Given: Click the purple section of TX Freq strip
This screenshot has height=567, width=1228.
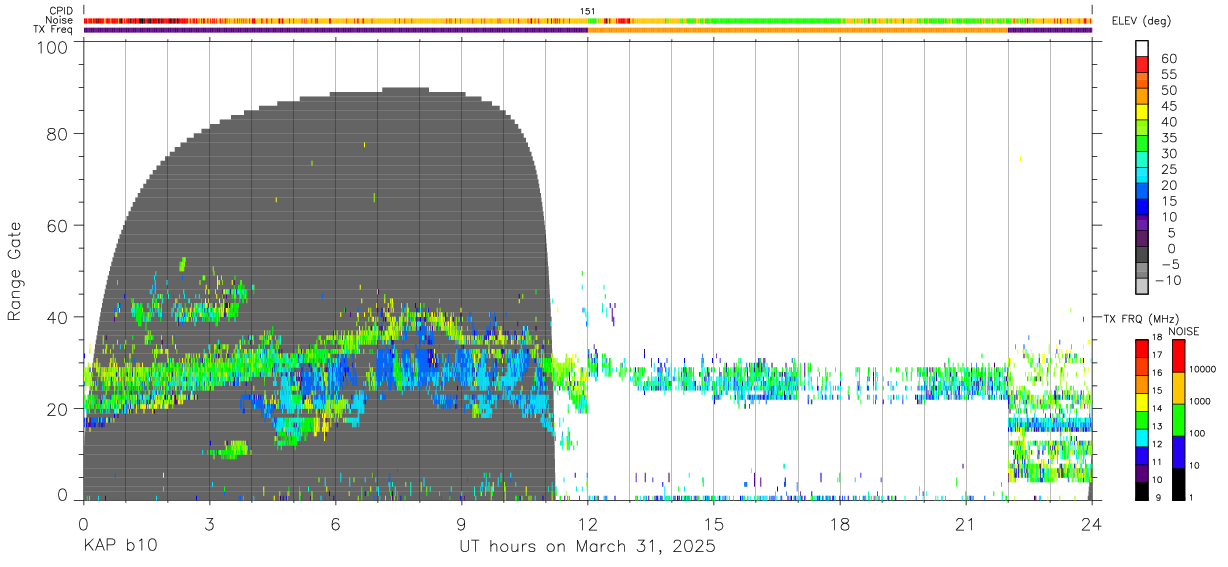Looking at the screenshot, I should tap(335, 30).
